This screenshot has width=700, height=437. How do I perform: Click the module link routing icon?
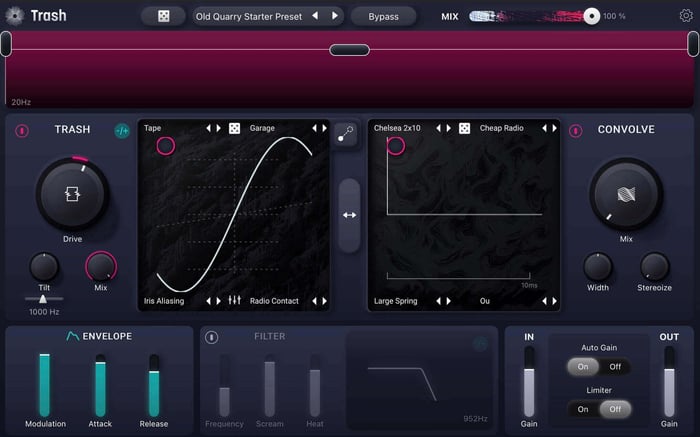[x=346, y=134]
